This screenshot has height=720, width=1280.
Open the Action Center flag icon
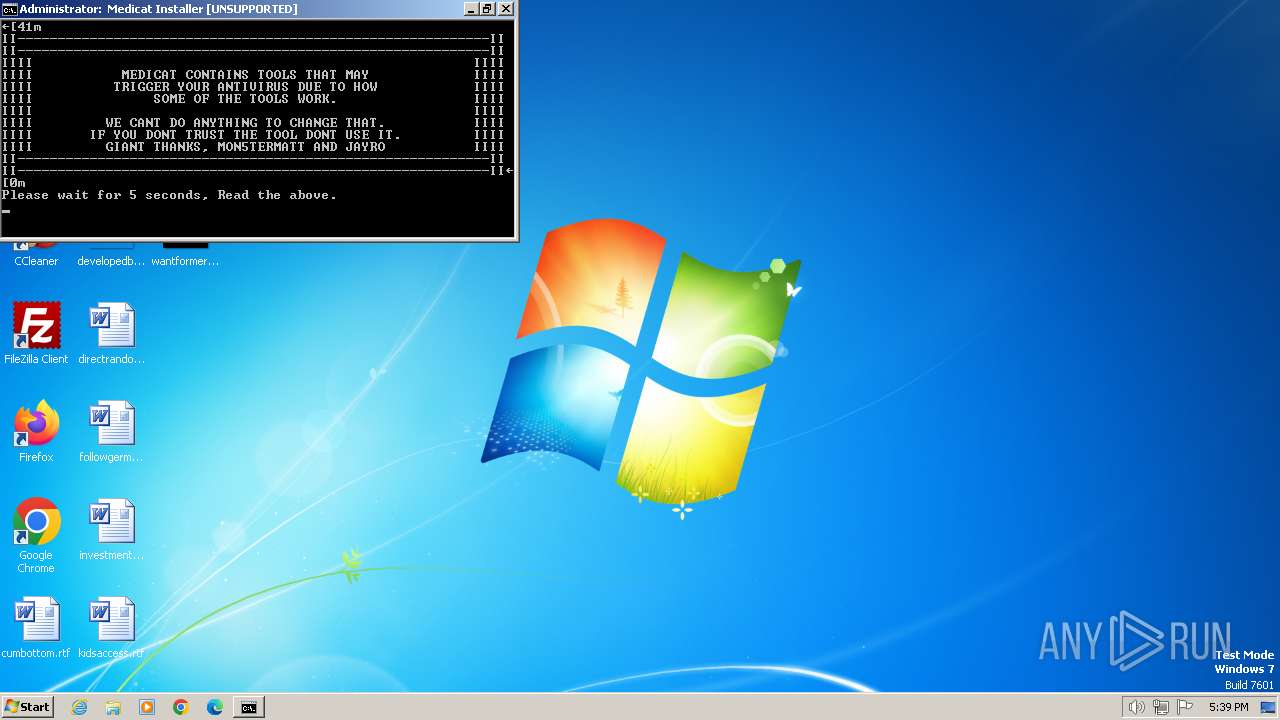click(1185, 707)
